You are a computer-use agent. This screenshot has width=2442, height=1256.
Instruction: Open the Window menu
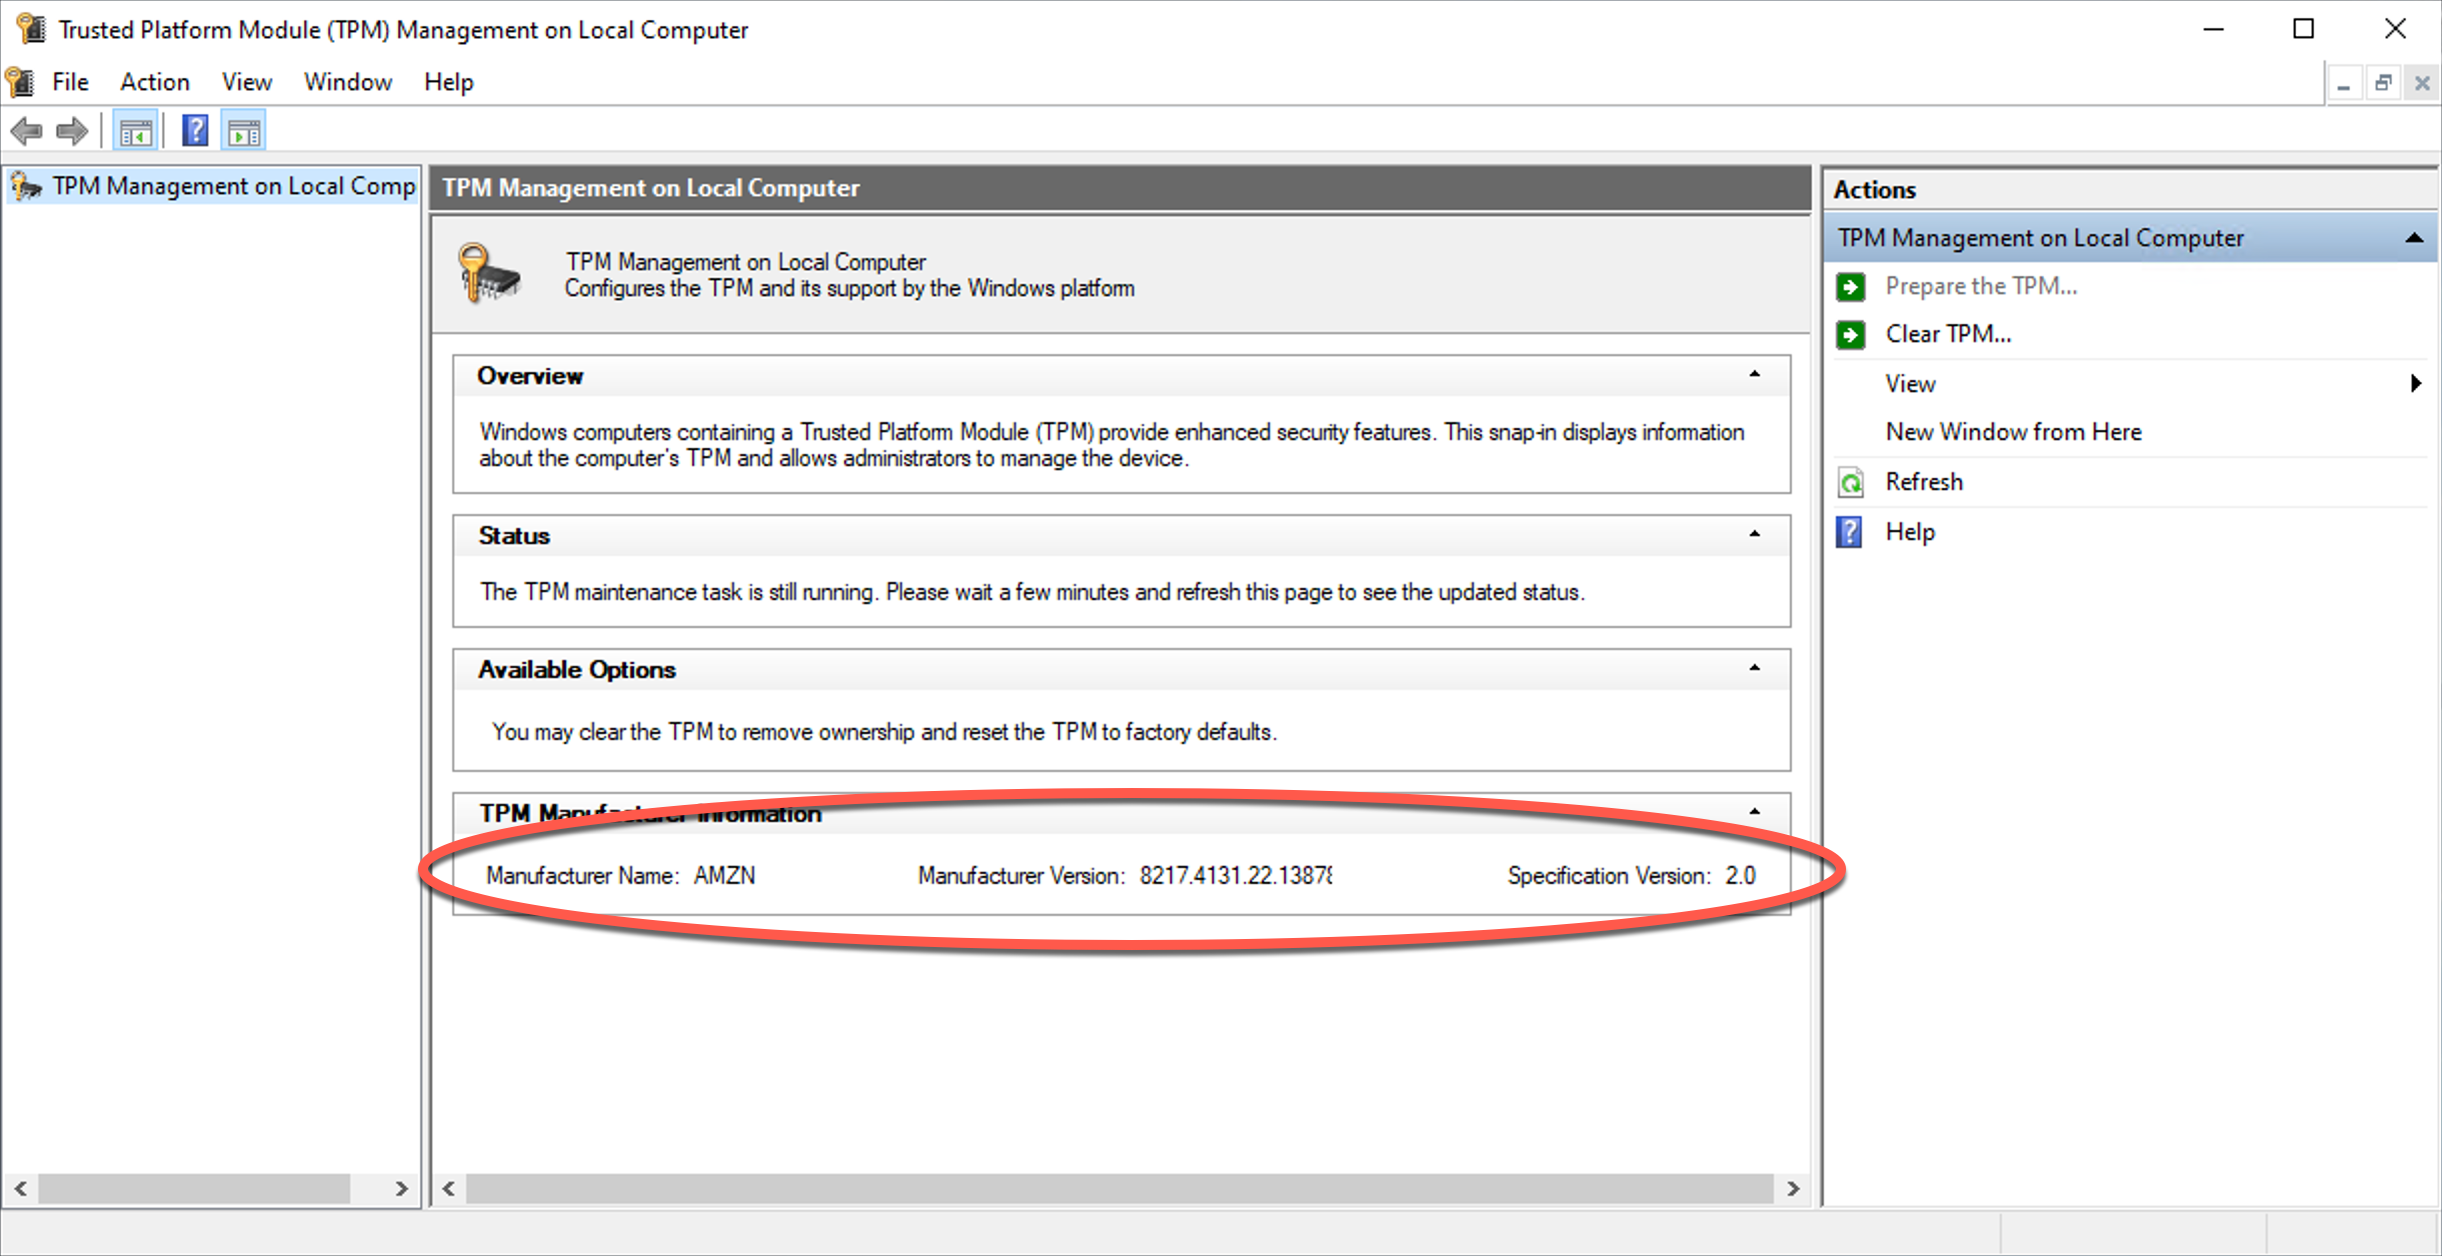pyautogui.click(x=347, y=82)
